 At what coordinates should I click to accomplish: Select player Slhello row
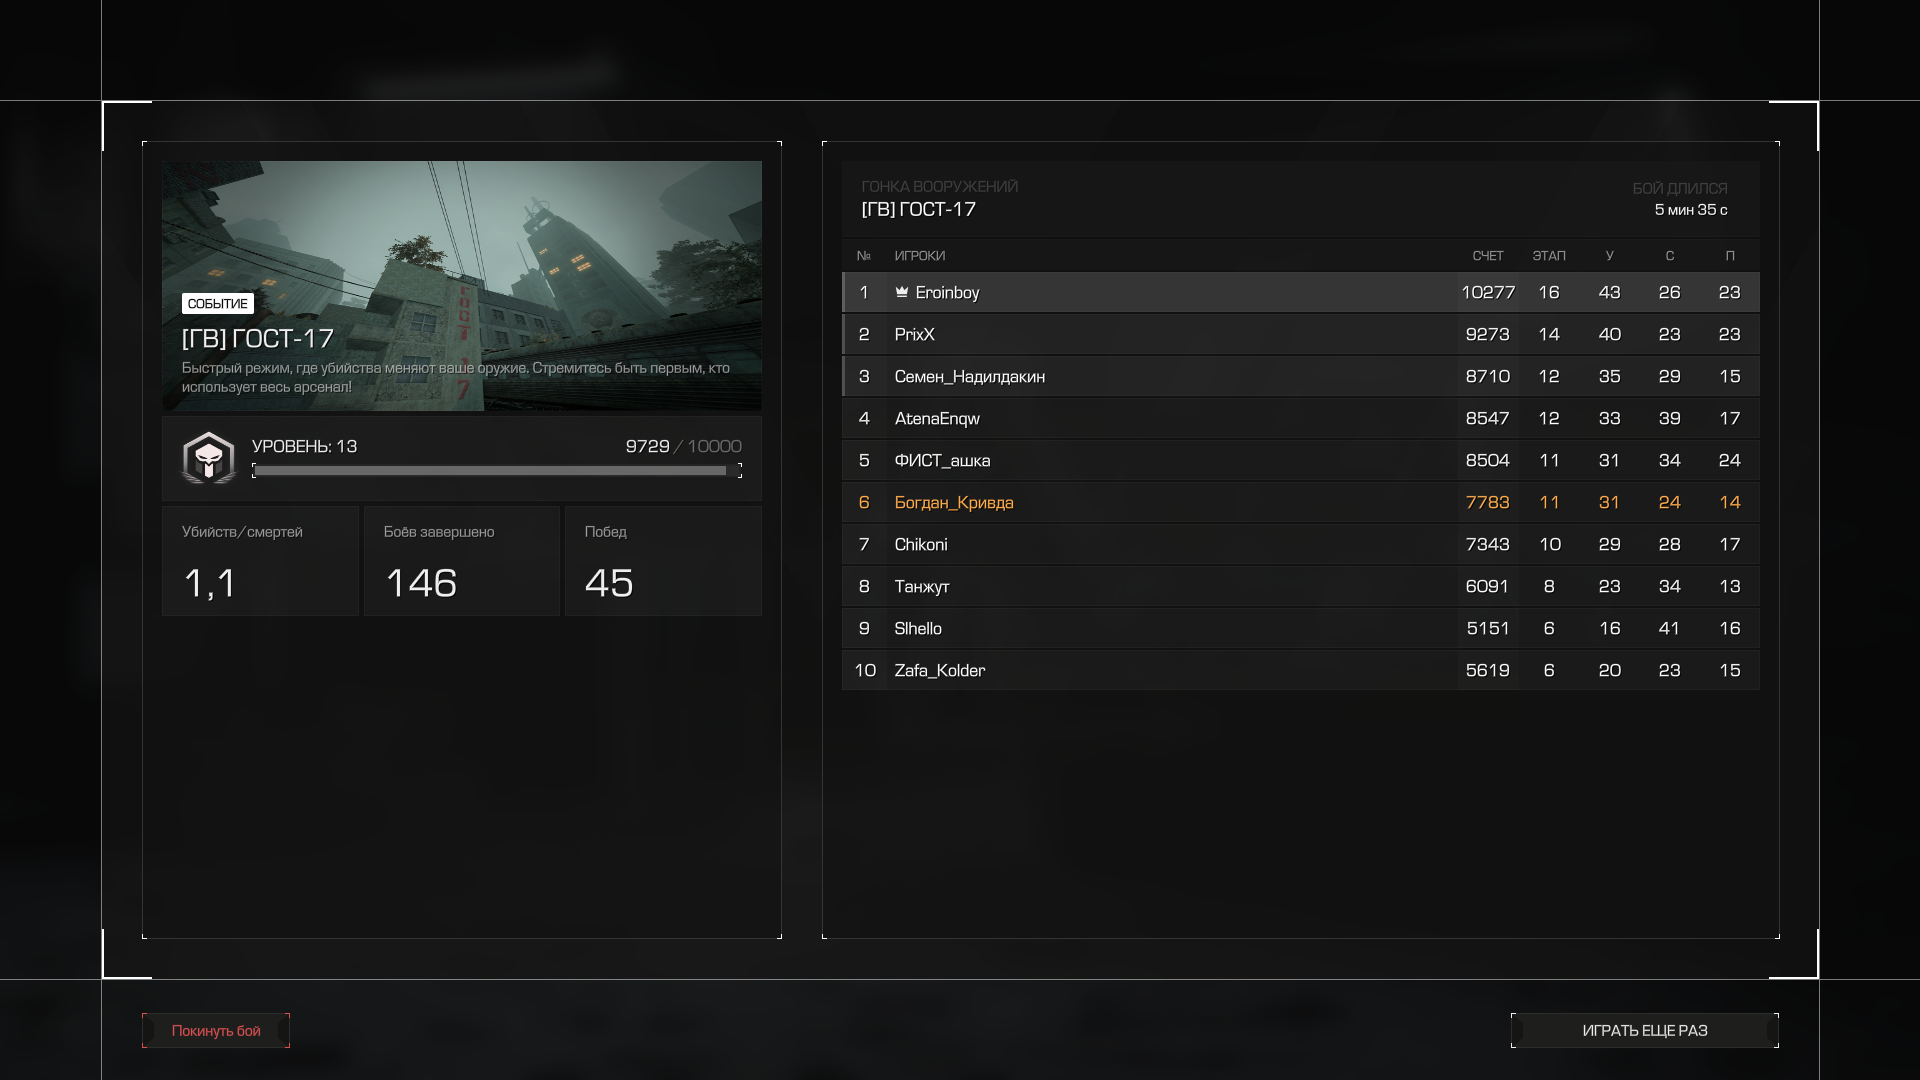click(x=1301, y=628)
